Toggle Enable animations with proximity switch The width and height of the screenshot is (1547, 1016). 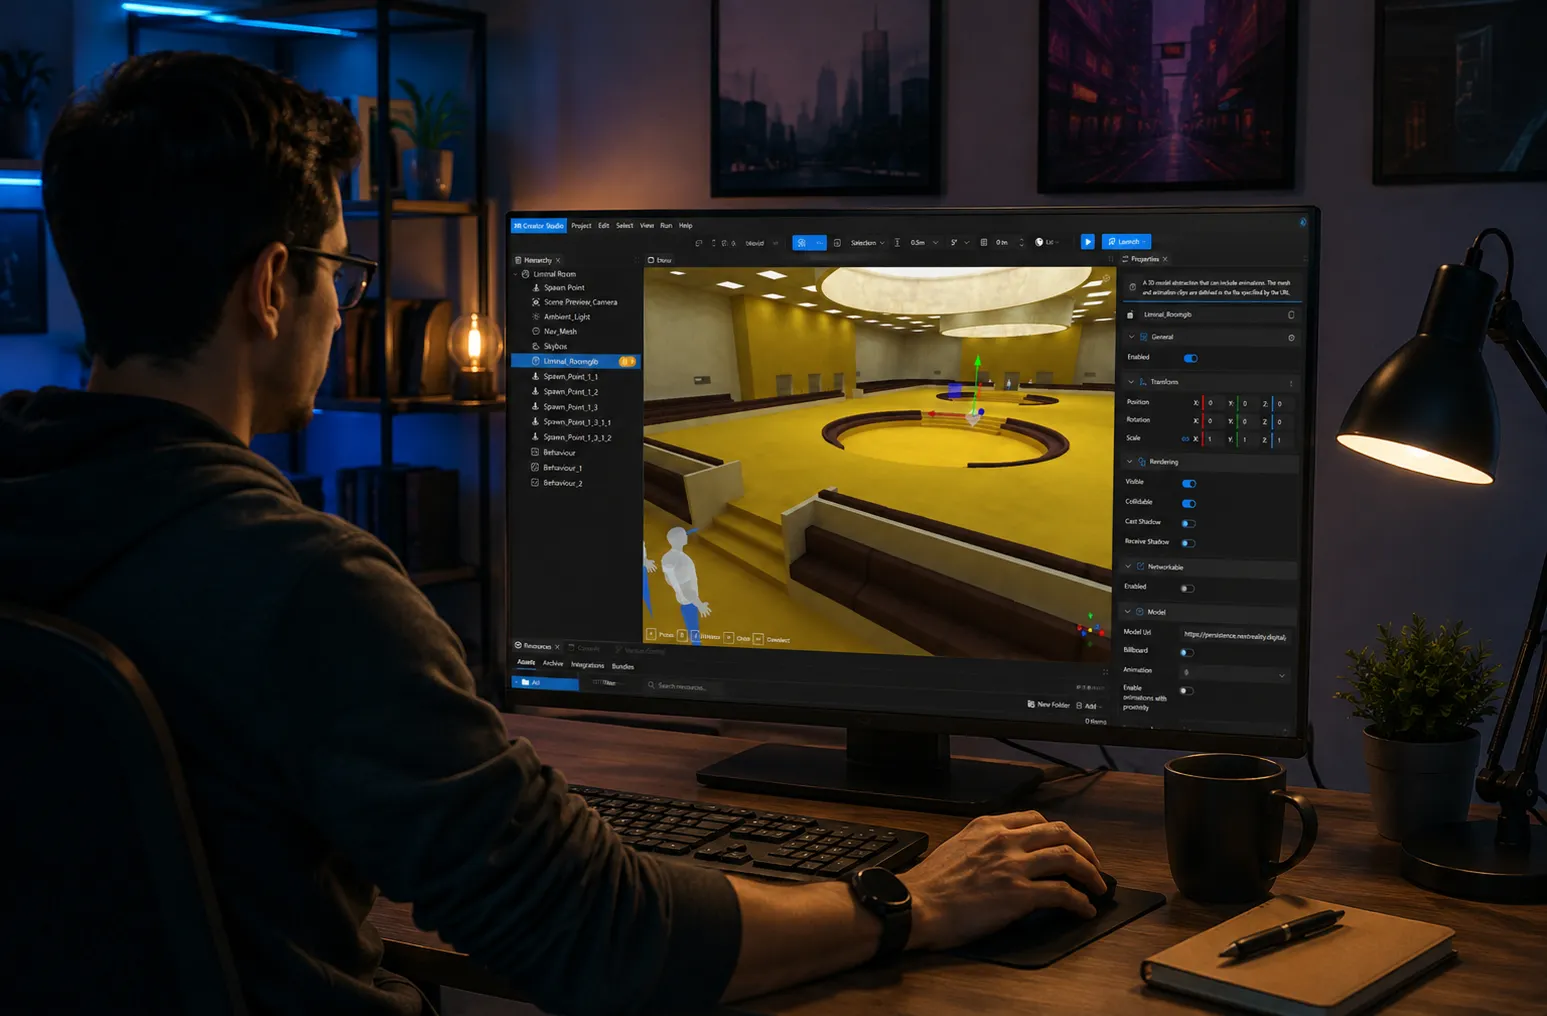1186,691
